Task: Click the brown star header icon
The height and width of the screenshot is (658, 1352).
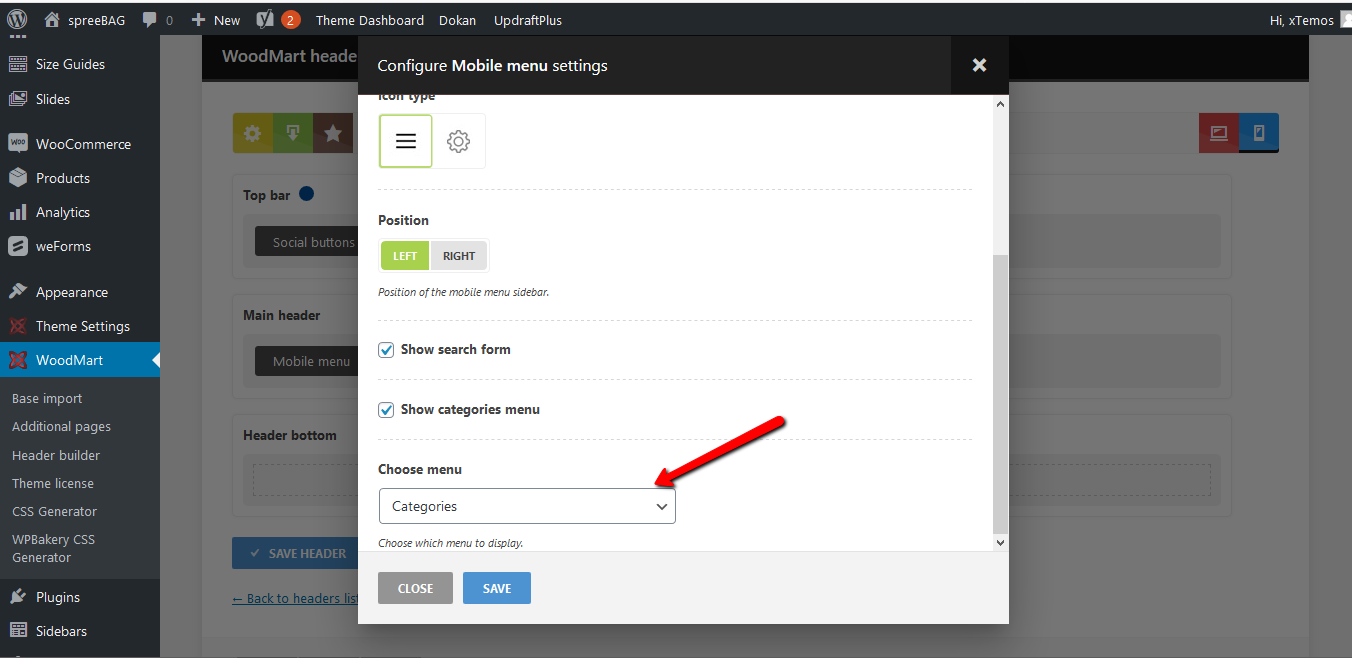Action: pyautogui.click(x=333, y=133)
